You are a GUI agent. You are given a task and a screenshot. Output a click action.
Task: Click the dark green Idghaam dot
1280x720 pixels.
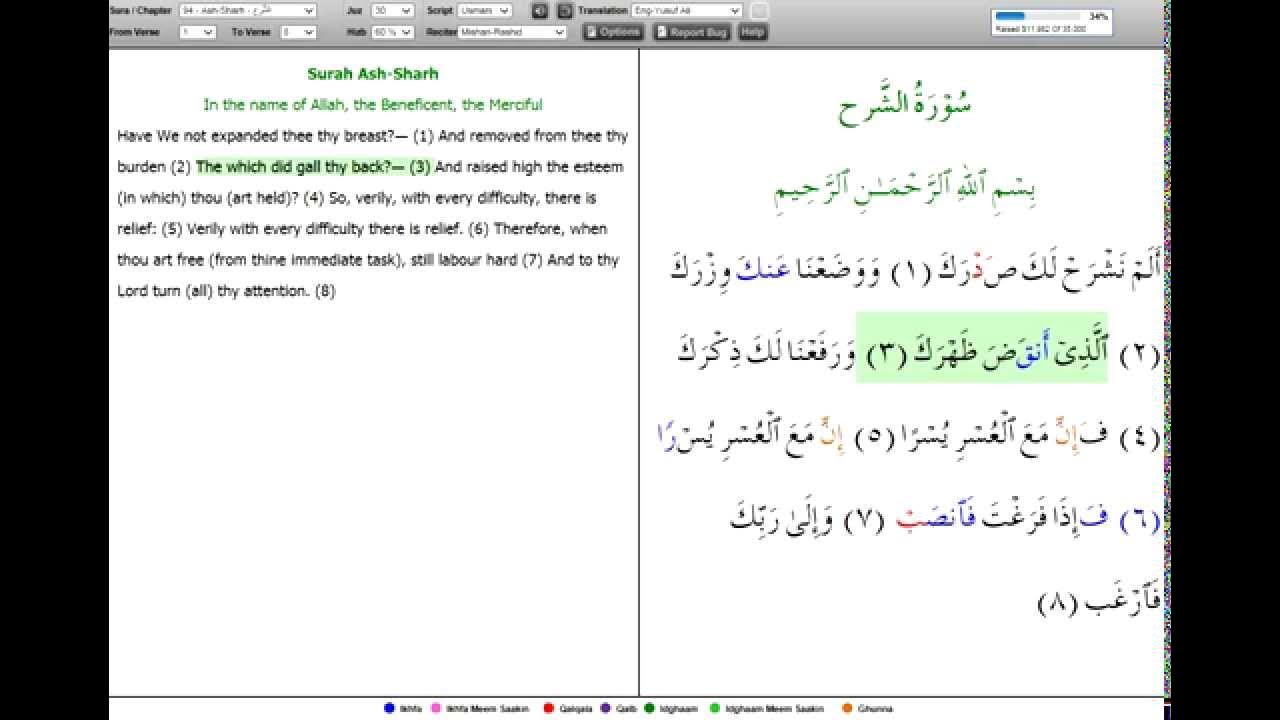coord(648,708)
